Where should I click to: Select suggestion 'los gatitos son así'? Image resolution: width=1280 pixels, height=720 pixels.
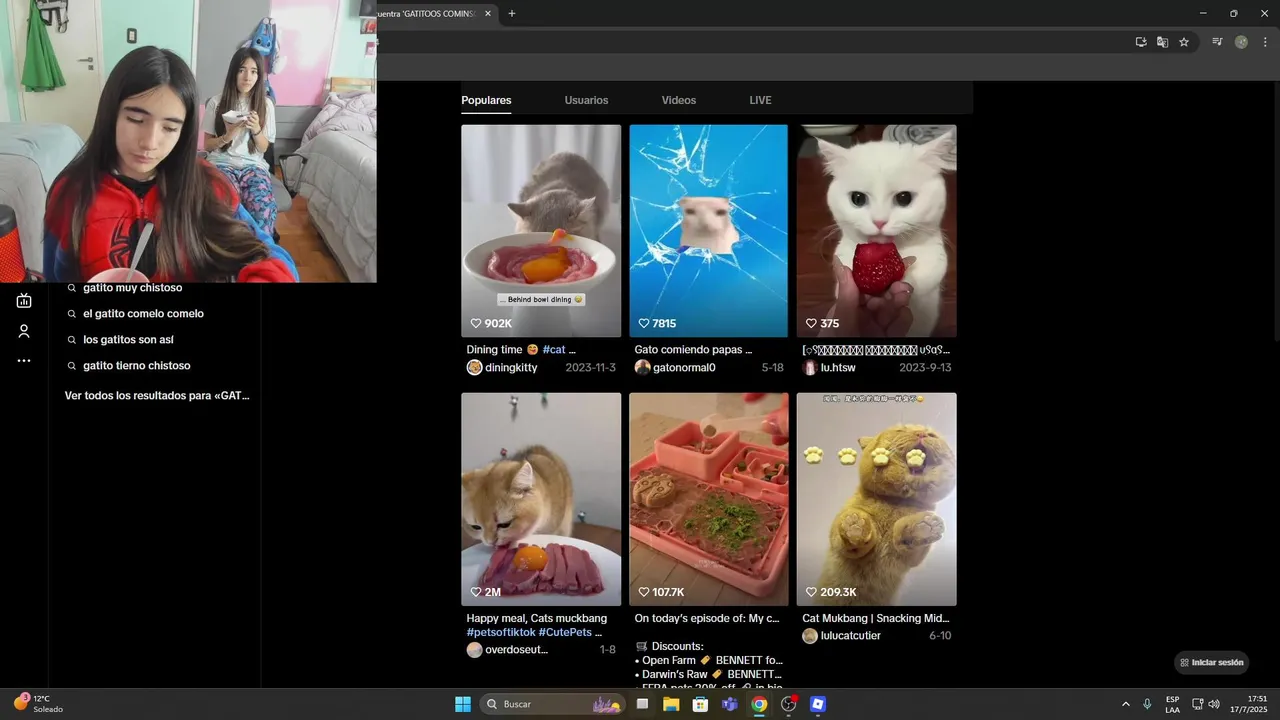click(x=128, y=340)
